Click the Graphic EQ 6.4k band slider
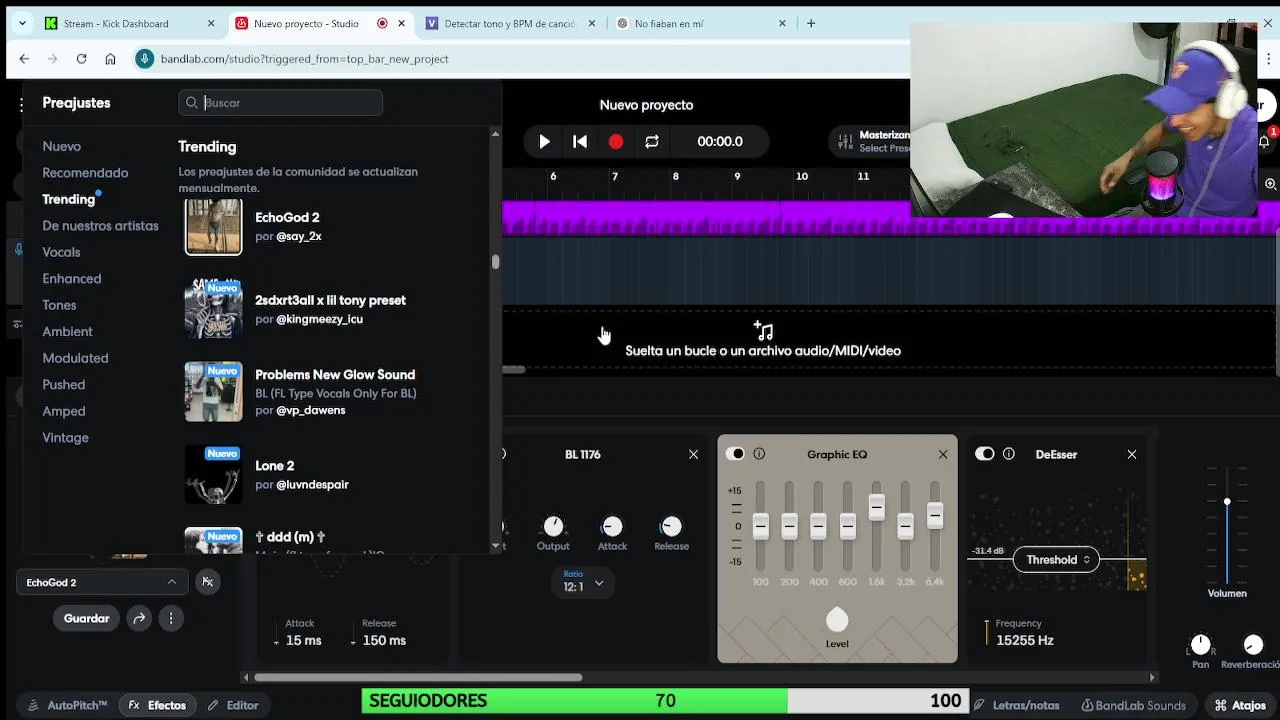This screenshot has height=720, width=1280. 935,515
